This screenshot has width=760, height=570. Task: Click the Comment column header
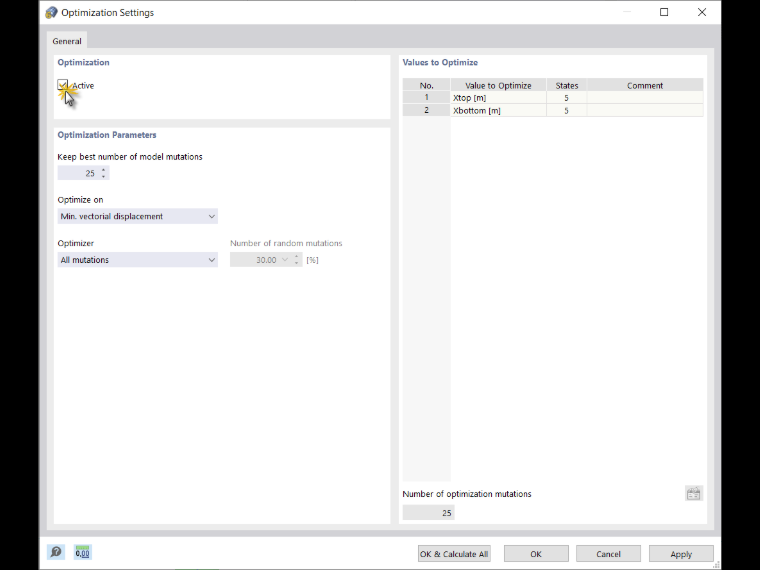[x=645, y=85]
